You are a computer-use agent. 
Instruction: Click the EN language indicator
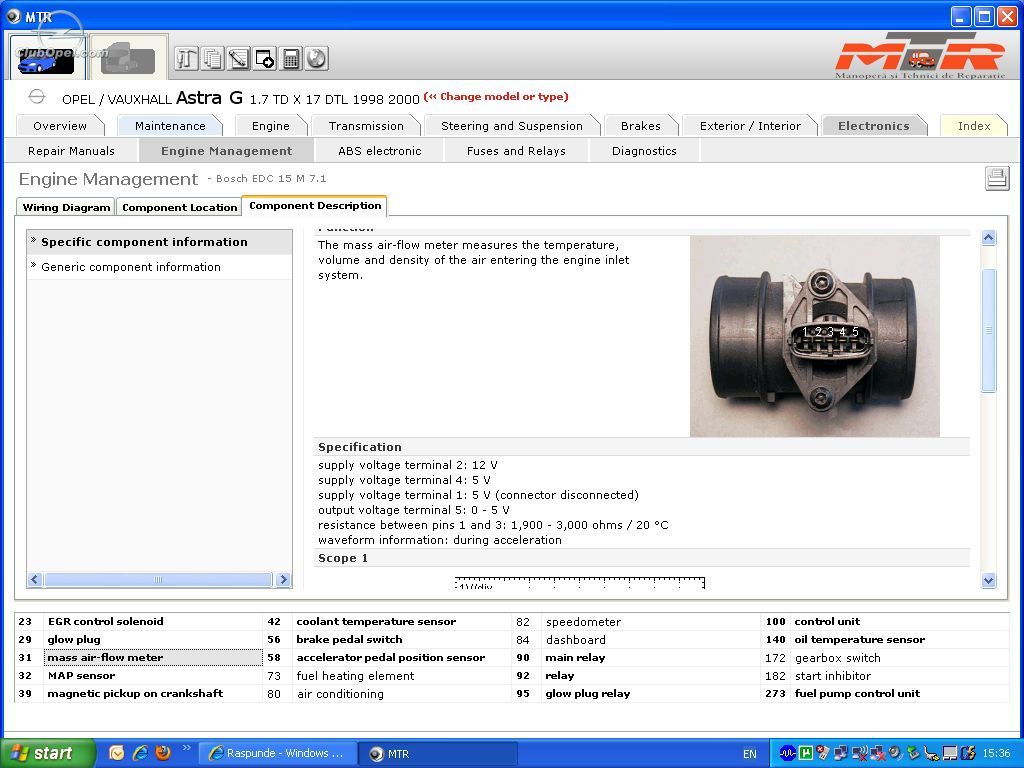[x=750, y=754]
